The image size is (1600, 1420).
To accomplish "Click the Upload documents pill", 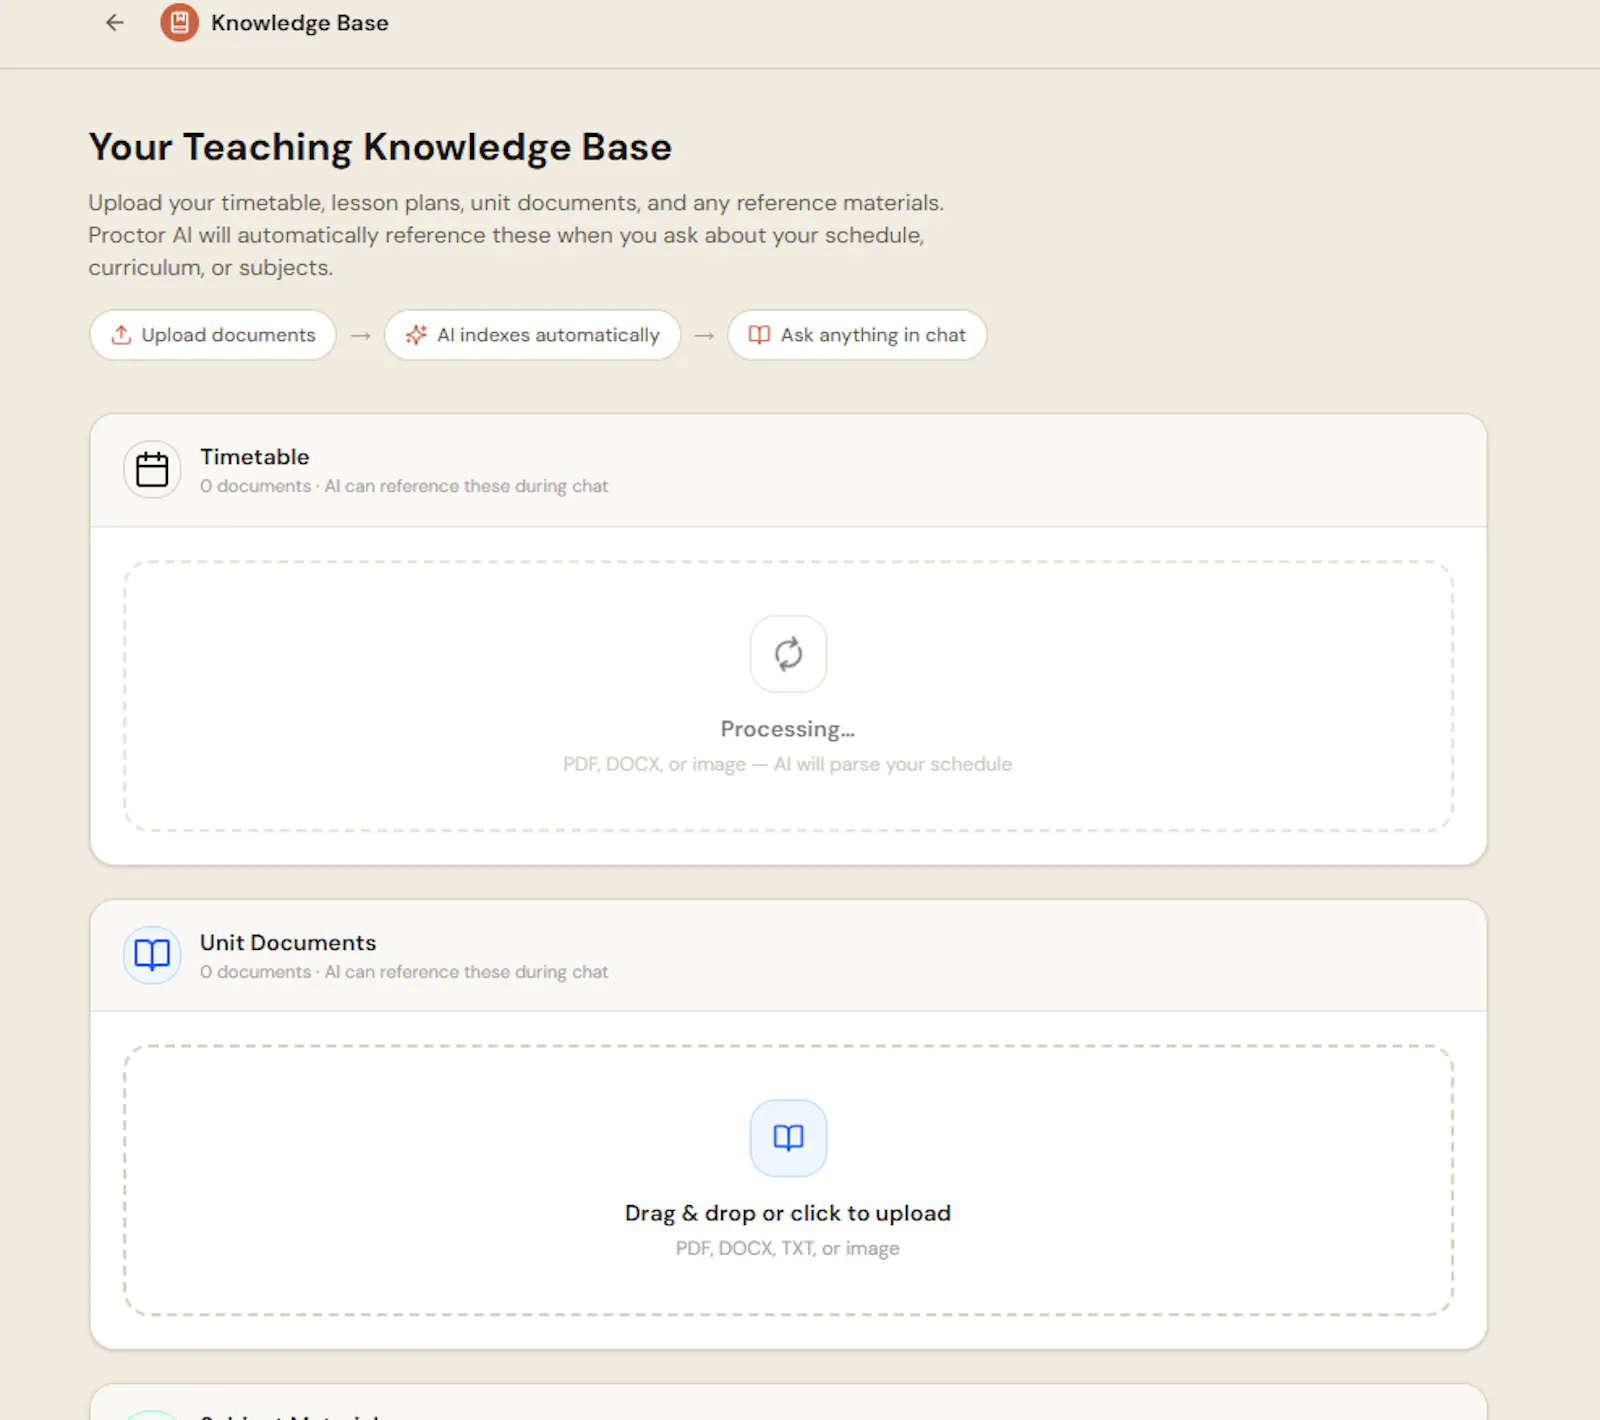I will 213,335.
